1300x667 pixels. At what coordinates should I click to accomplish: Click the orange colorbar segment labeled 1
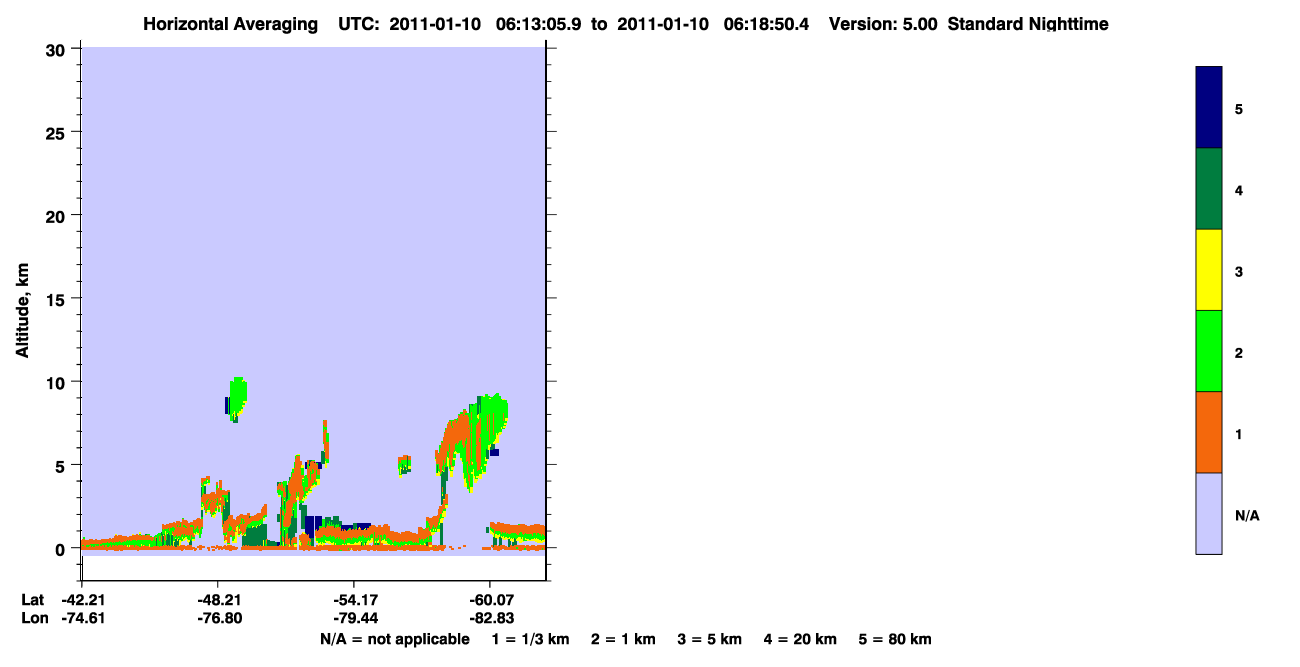pyautogui.click(x=1209, y=432)
